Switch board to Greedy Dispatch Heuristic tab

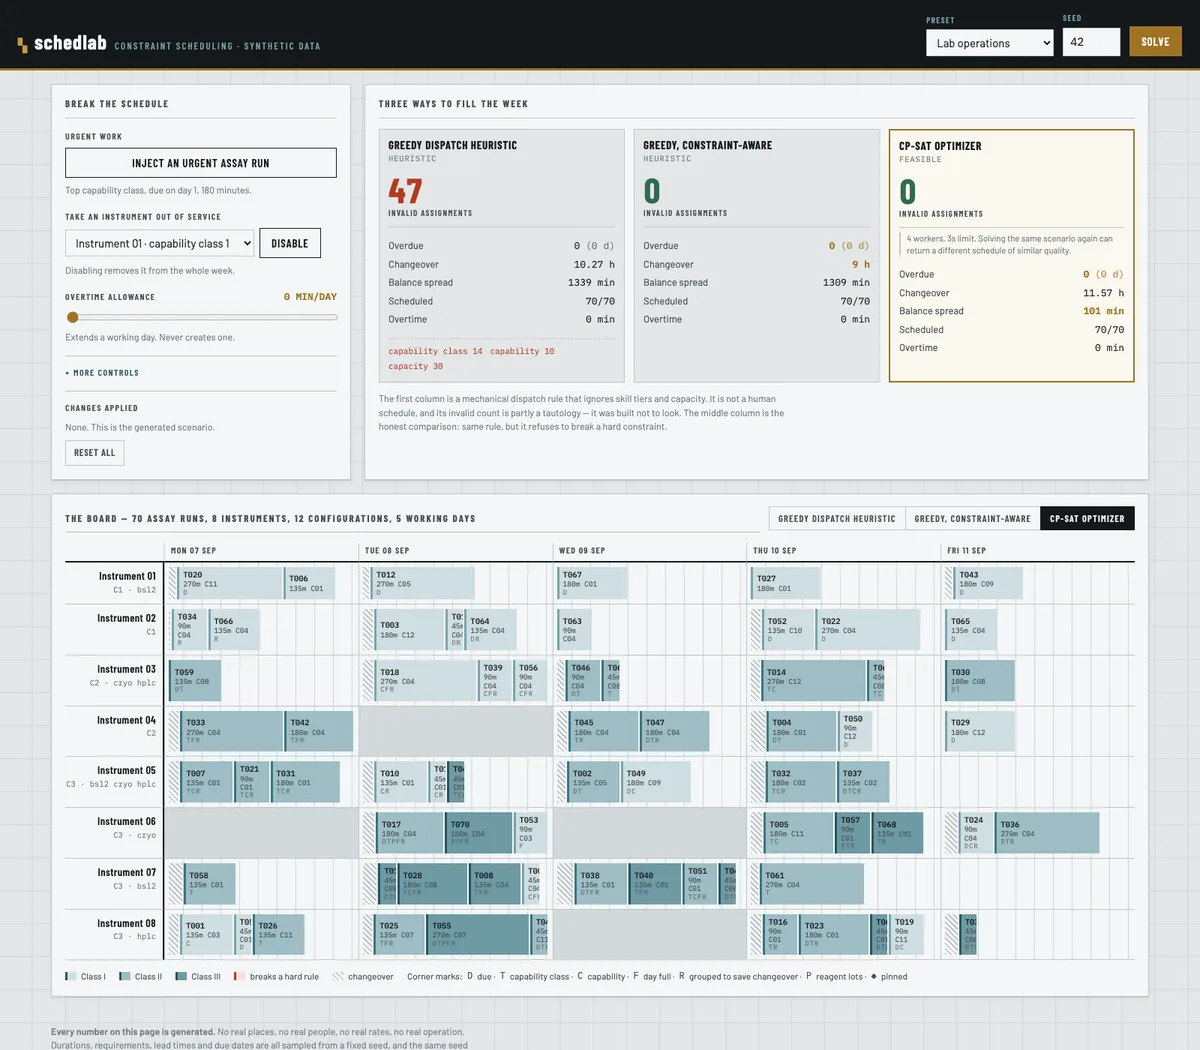coord(836,519)
